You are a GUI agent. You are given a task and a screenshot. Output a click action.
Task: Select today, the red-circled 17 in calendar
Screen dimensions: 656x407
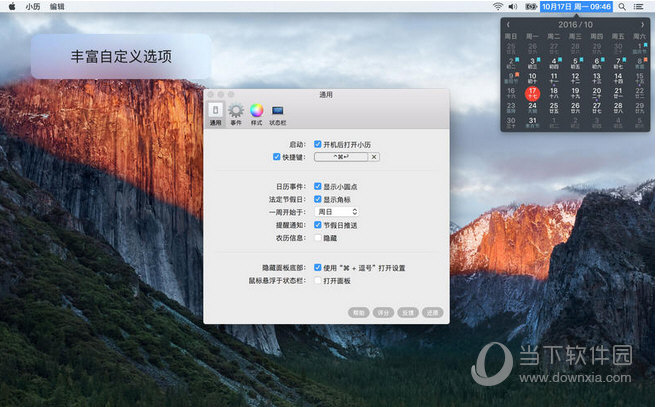pyautogui.click(x=532, y=93)
